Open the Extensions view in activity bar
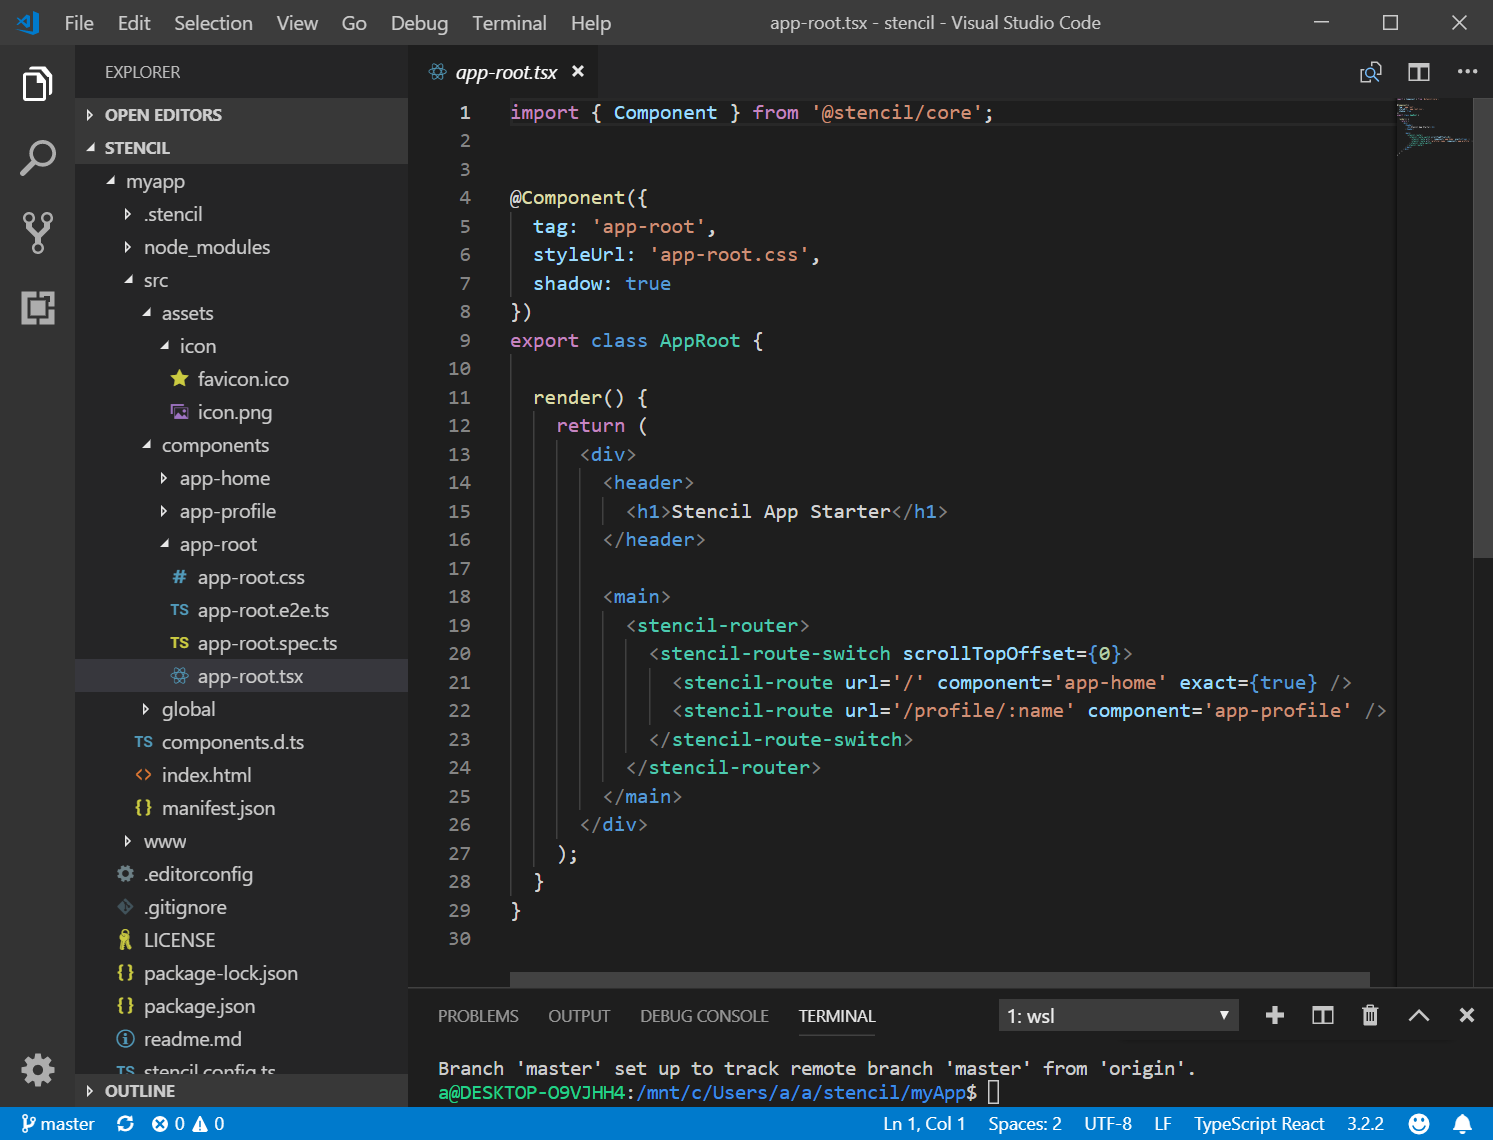 pos(37,307)
